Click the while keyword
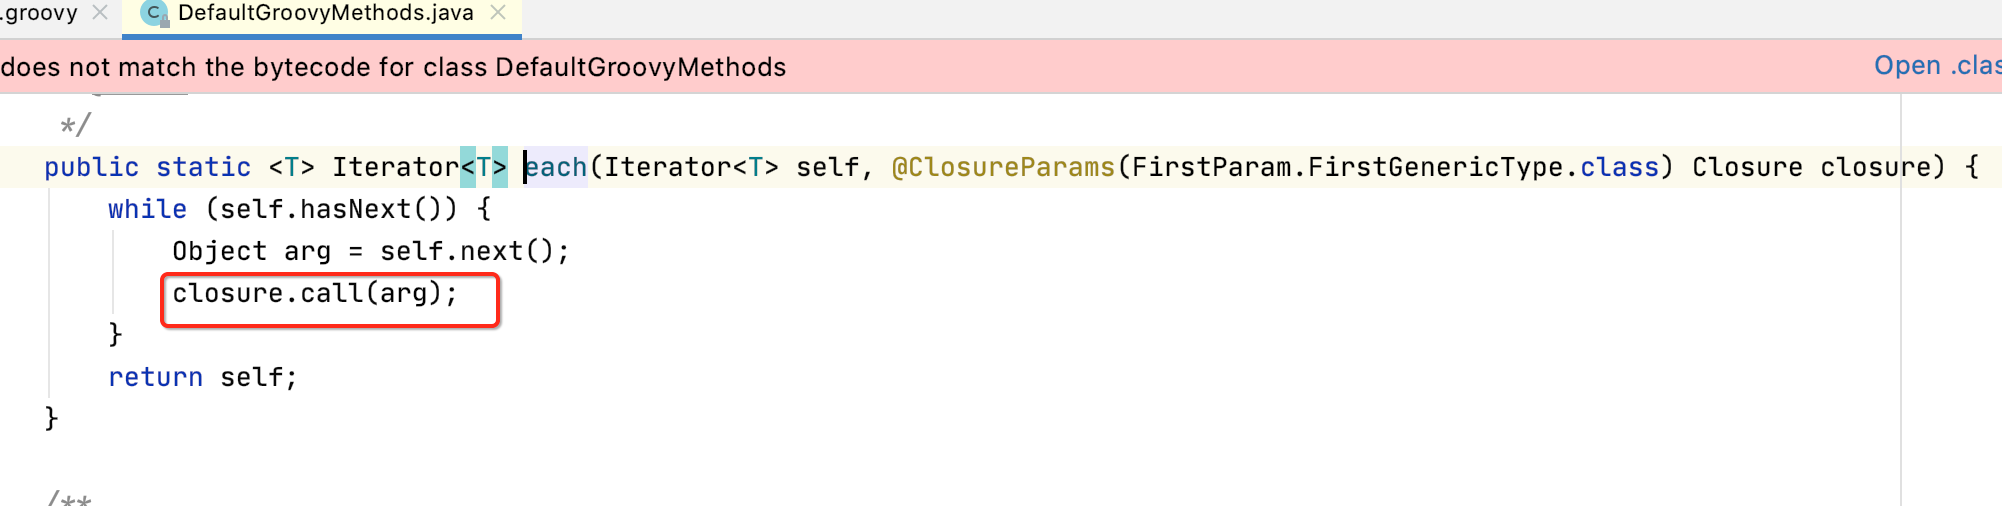This screenshot has height=506, width=2002. 147,209
